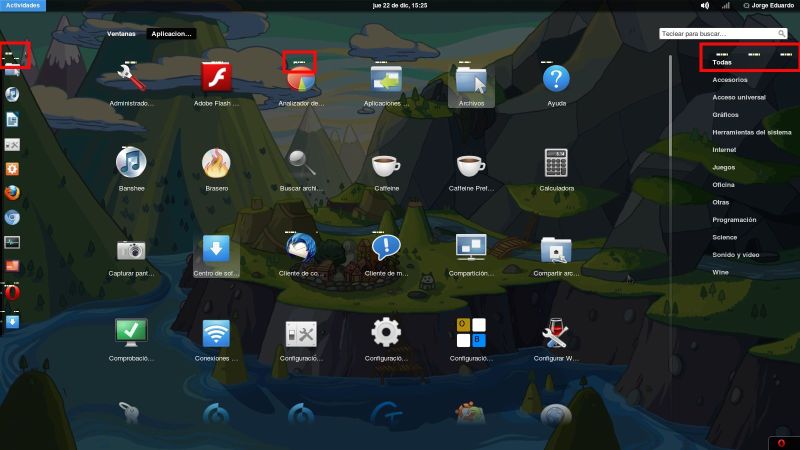Open the Archivos folder icon
This screenshot has width=800, height=450.
coord(471,80)
